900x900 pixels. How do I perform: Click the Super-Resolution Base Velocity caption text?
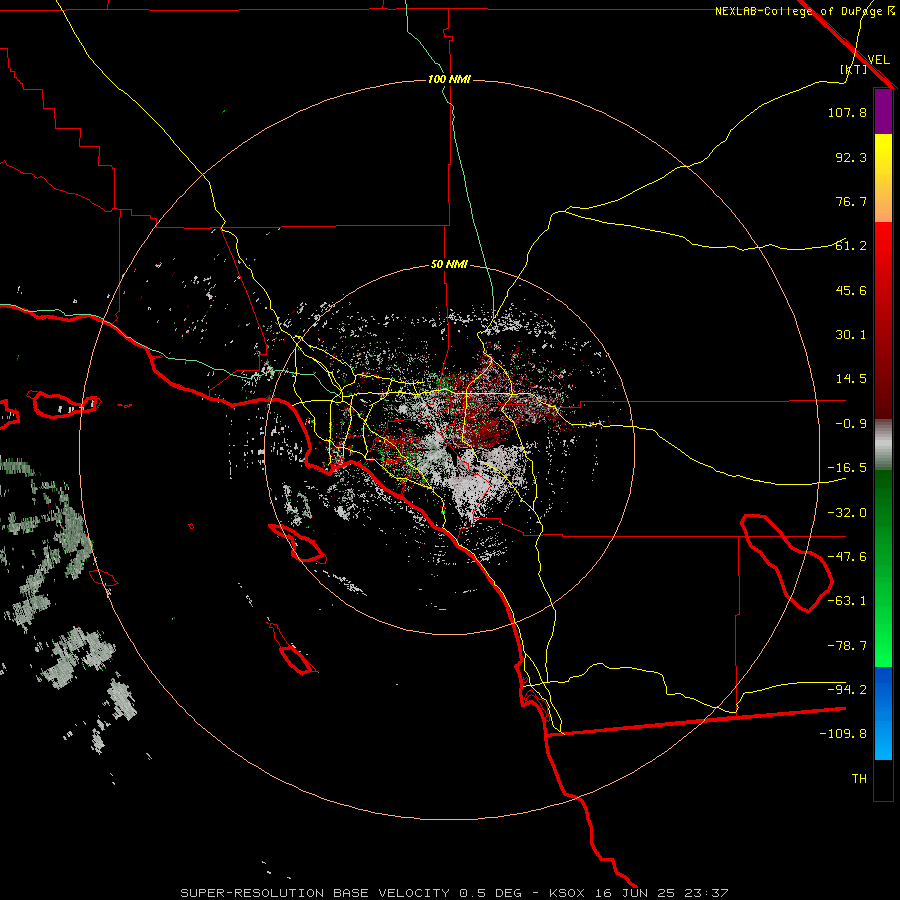coord(454,893)
